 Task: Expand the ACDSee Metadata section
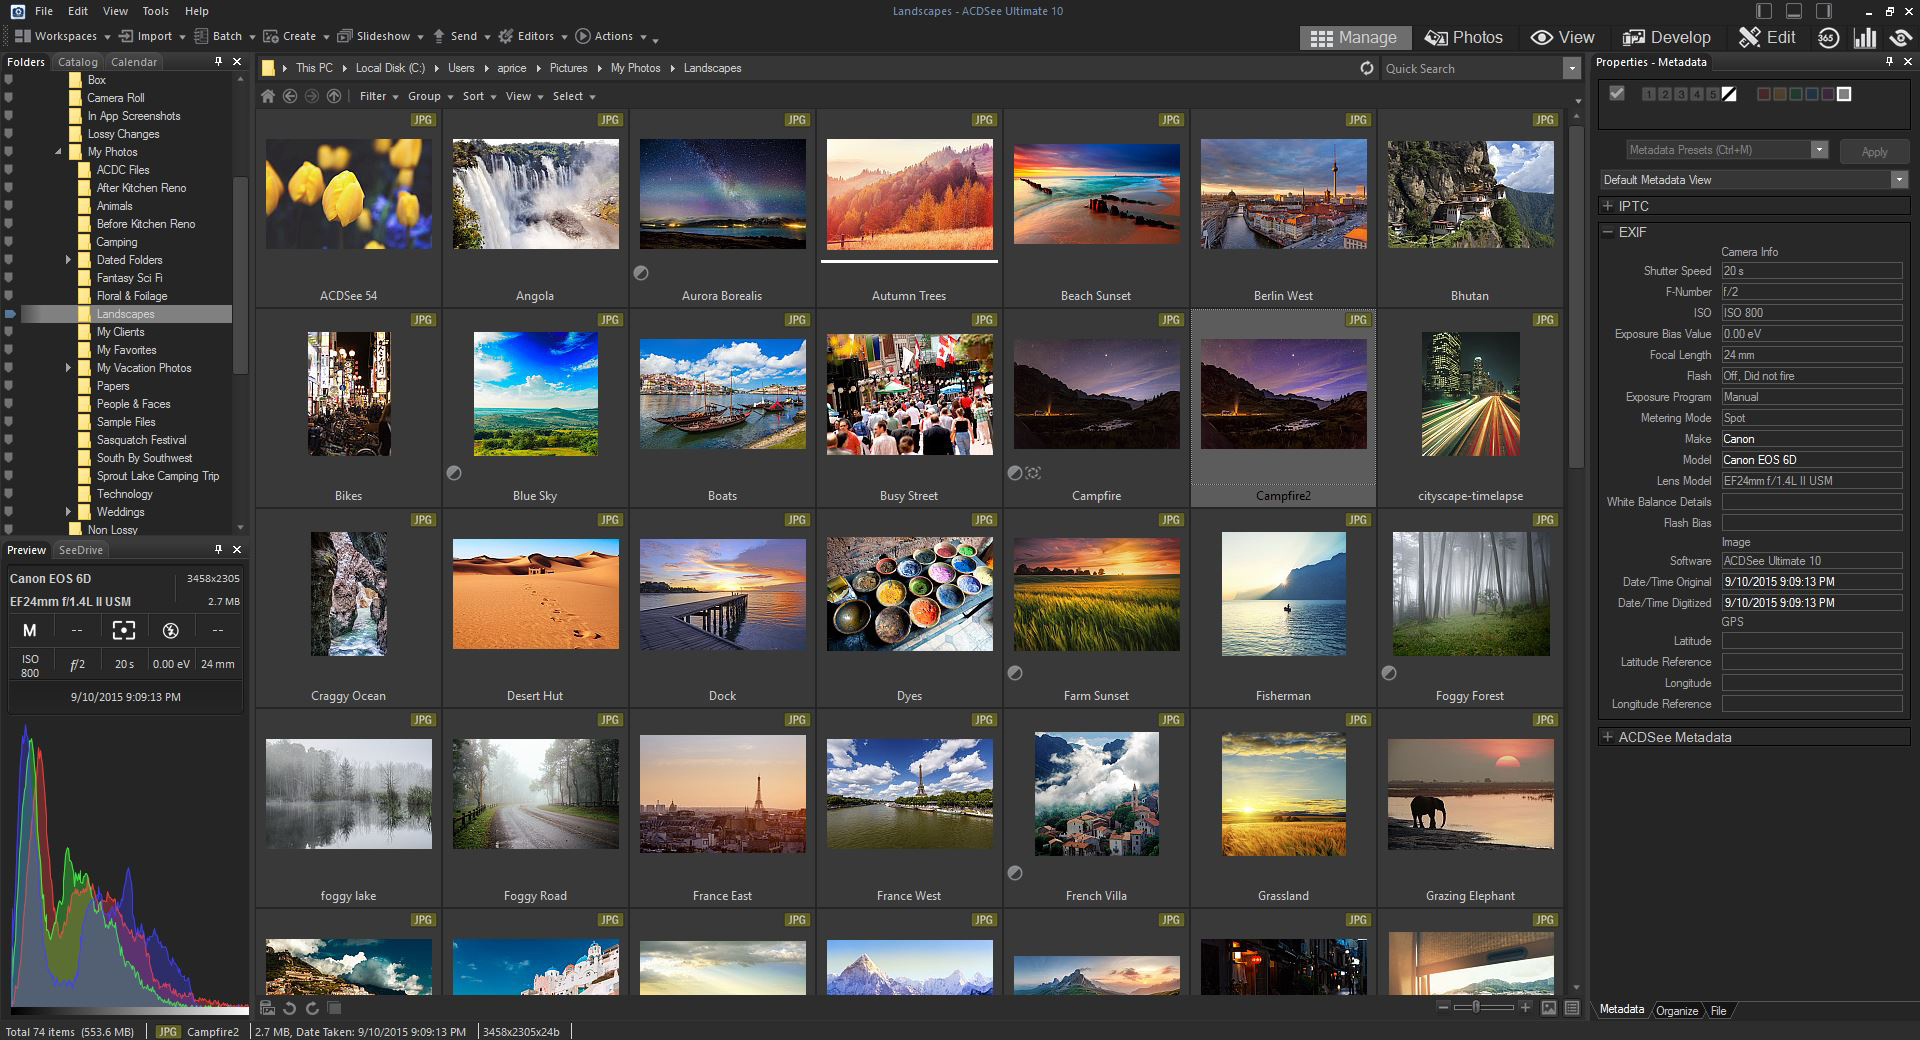[1608, 737]
